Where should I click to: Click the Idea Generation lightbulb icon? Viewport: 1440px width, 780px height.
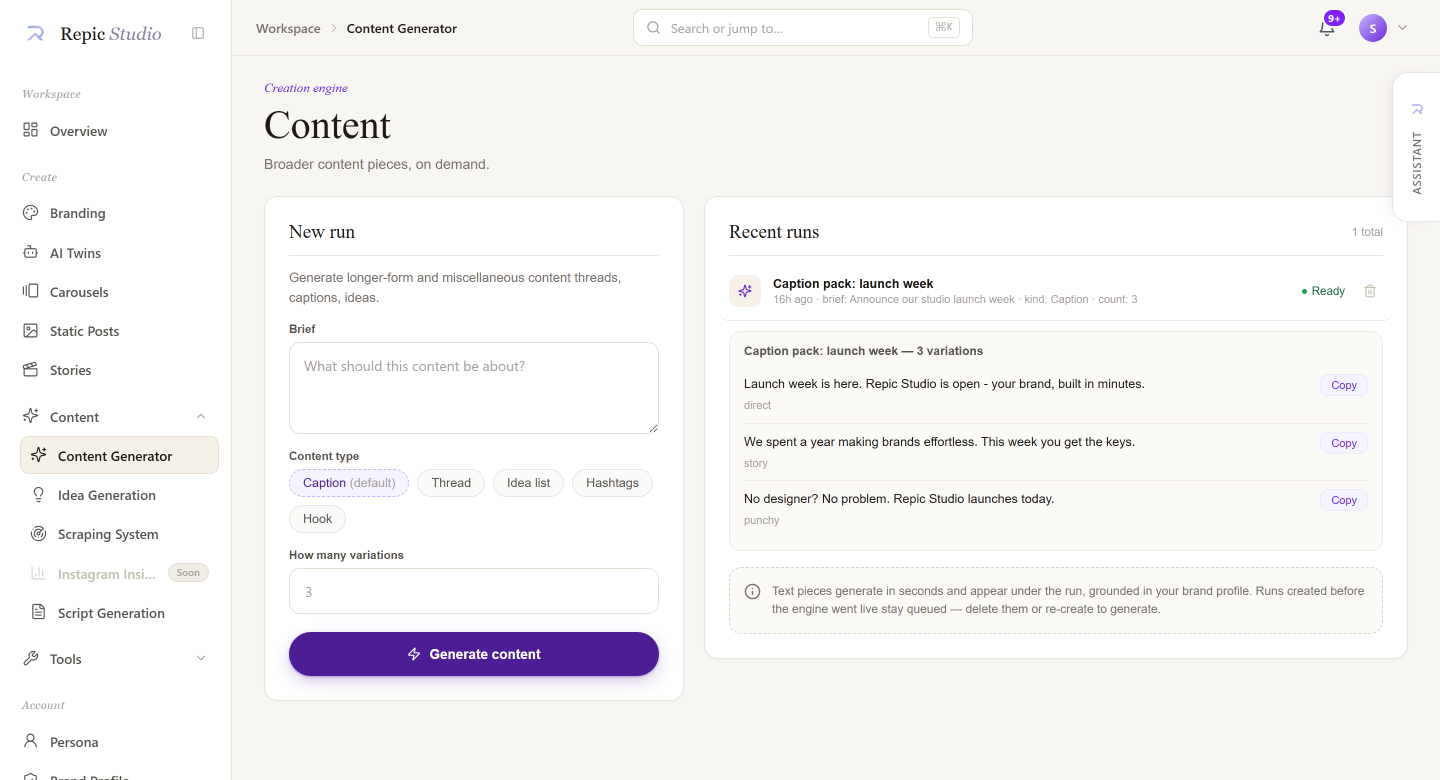[39, 495]
